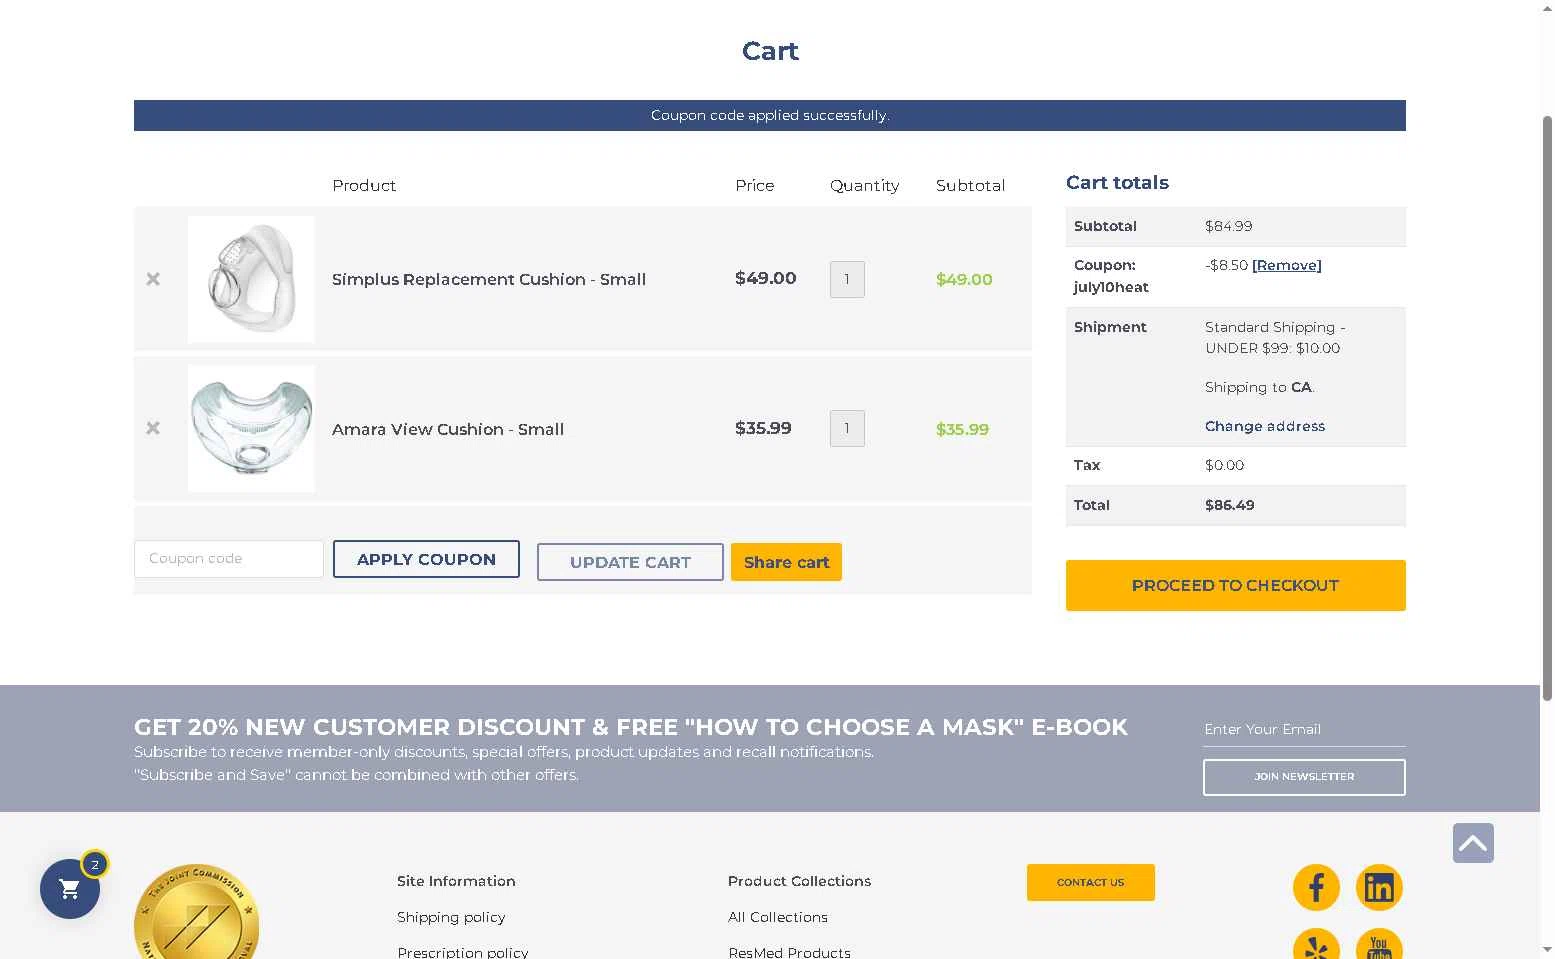Open the Shipping policy footer link
Image resolution: width=1555 pixels, height=959 pixels.
(x=451, y=917)
